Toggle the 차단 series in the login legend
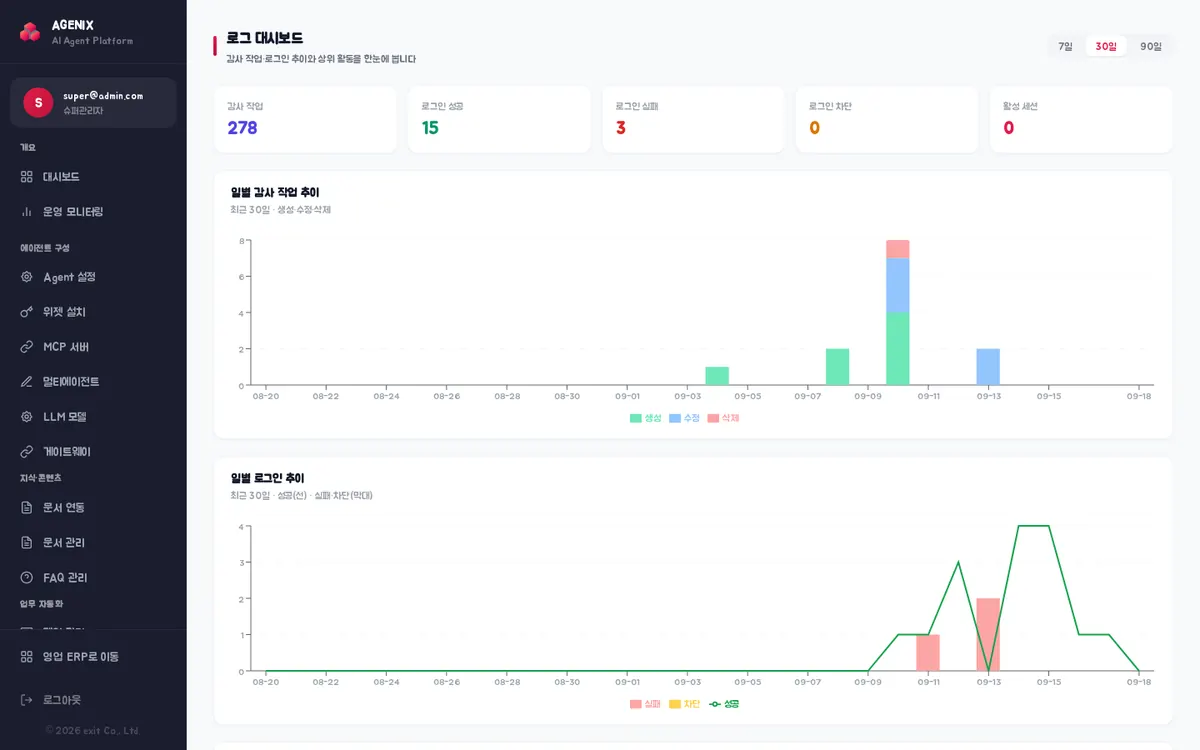 coord(685,704)
